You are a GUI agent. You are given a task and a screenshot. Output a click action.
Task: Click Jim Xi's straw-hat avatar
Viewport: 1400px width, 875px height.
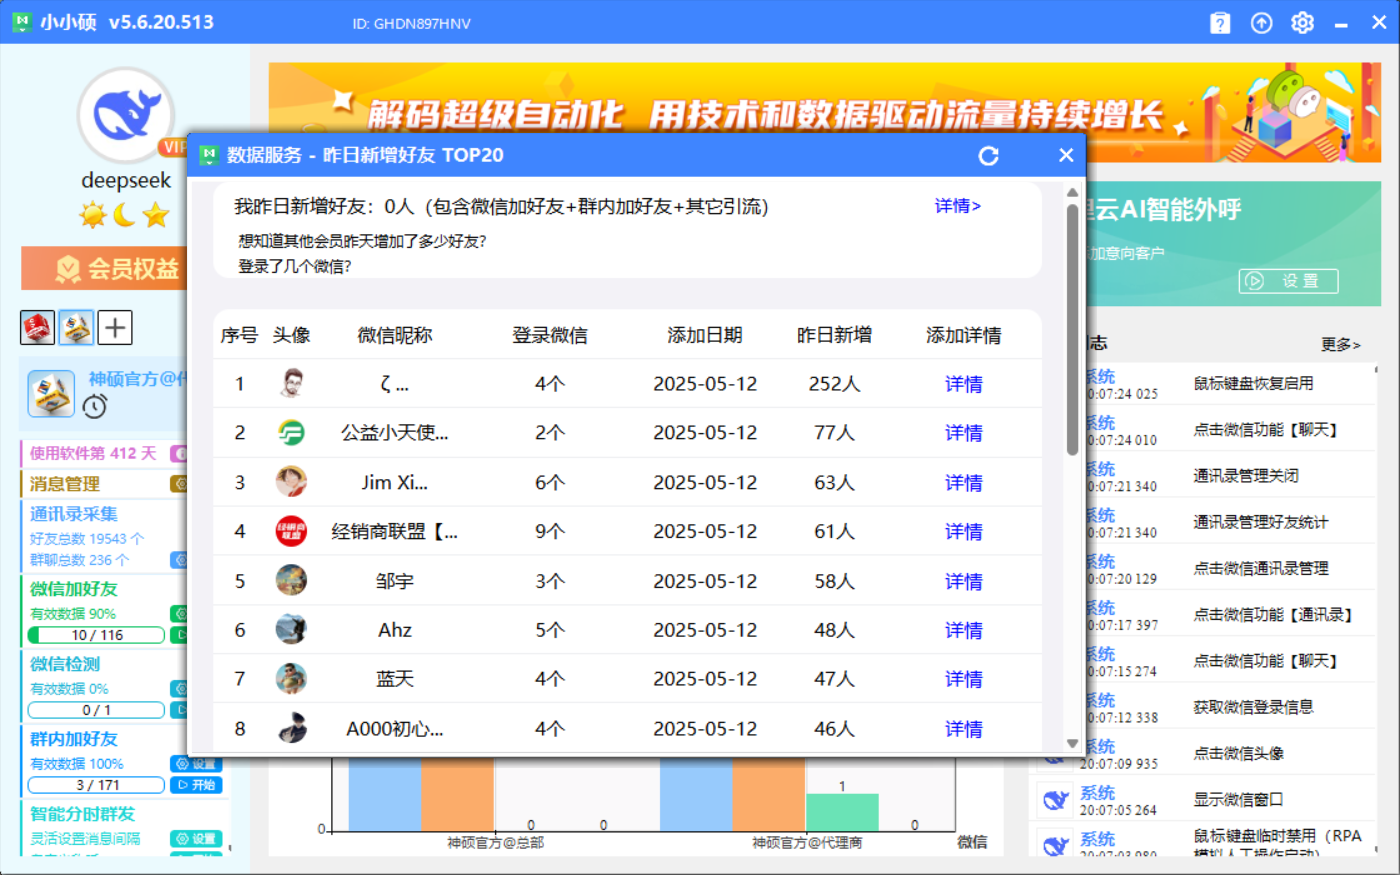coord(291,482)
